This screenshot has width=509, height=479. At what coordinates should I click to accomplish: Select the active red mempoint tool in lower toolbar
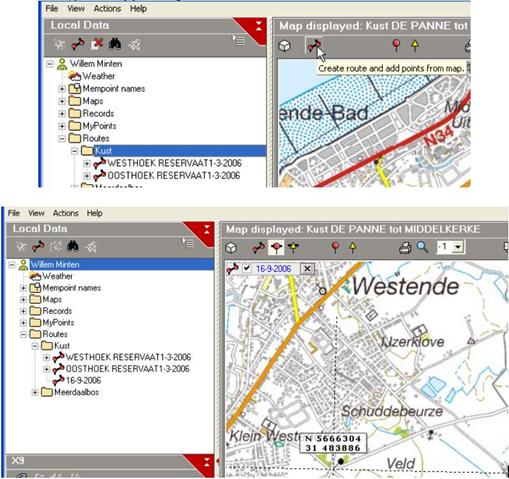276,248
